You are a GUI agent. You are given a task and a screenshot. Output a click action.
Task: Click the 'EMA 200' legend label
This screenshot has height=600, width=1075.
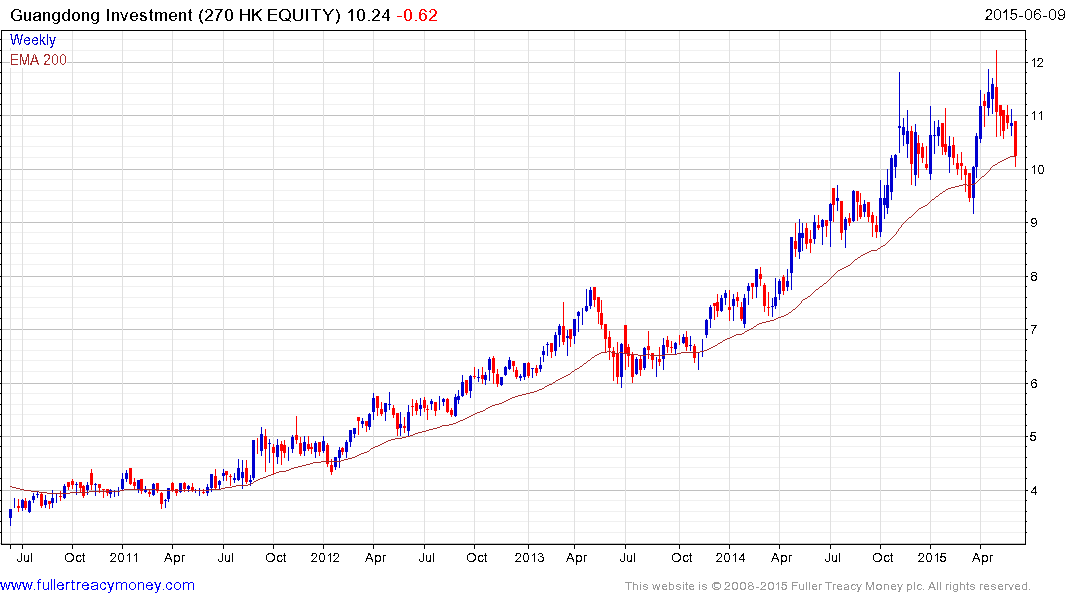tap(38, 60)
